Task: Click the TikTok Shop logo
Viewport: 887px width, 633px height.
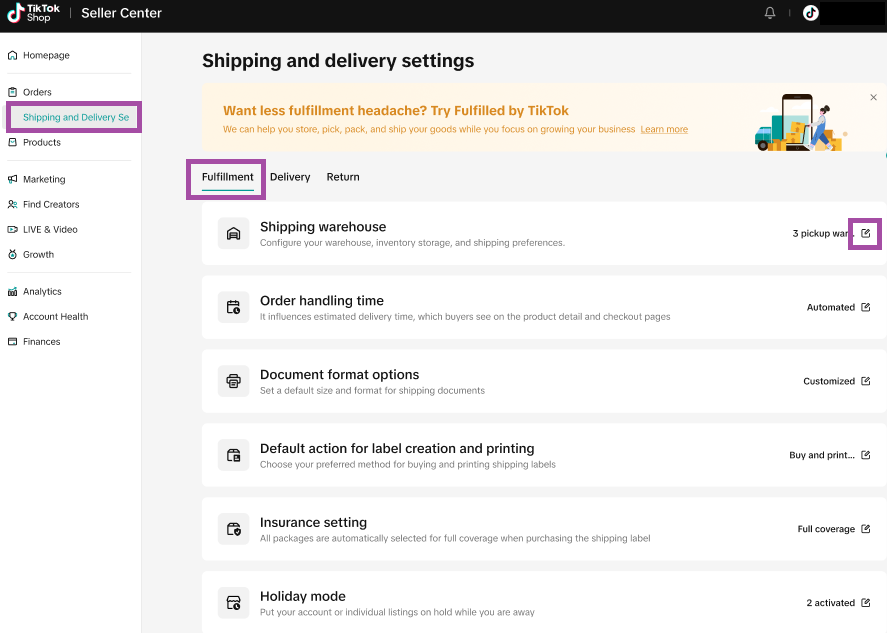Action: click(35, 13)
